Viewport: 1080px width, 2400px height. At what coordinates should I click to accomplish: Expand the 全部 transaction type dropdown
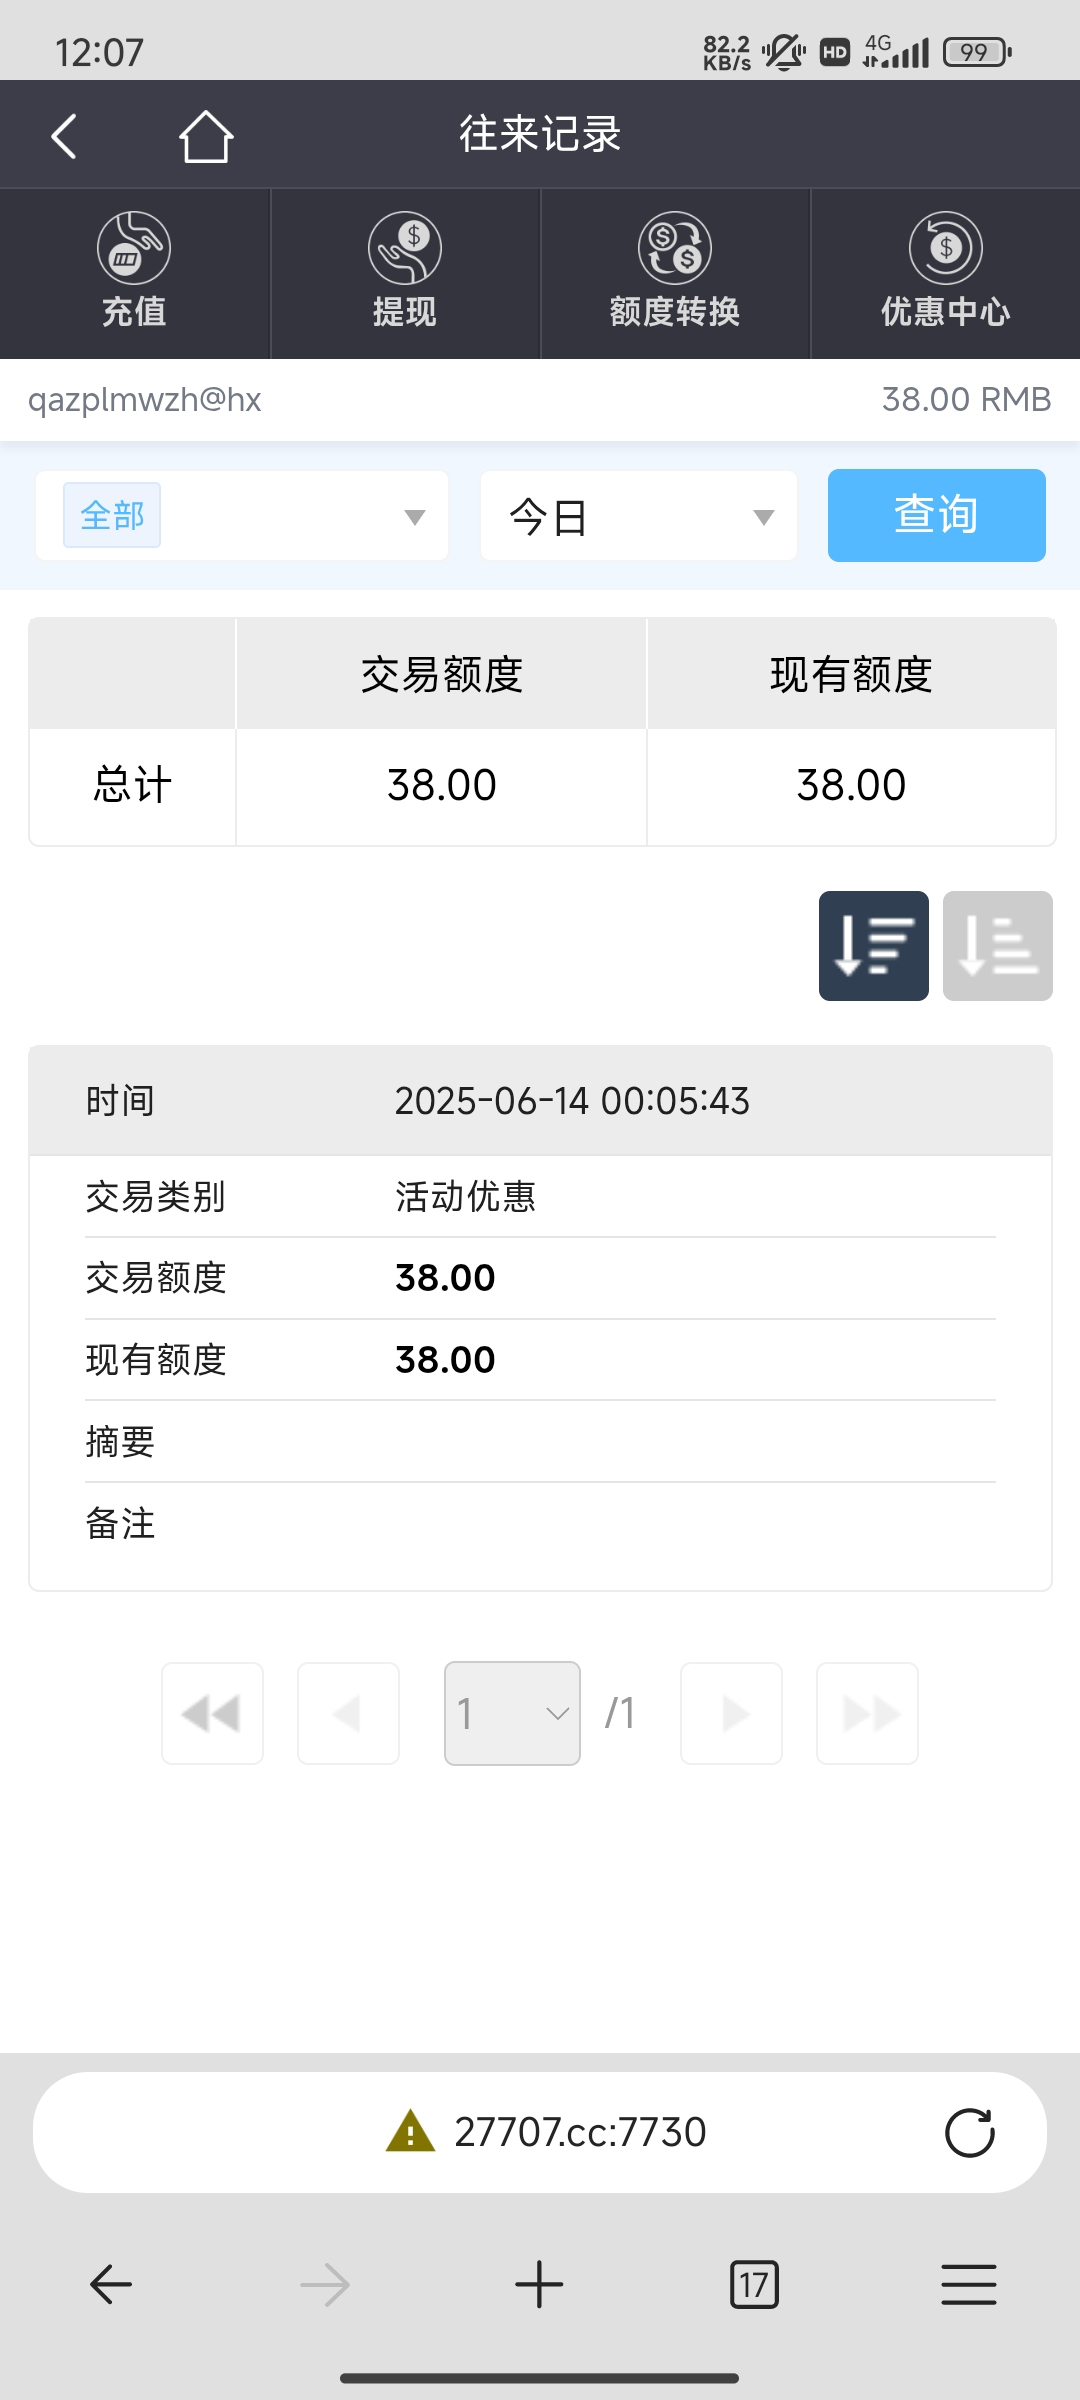coord(242,516)
